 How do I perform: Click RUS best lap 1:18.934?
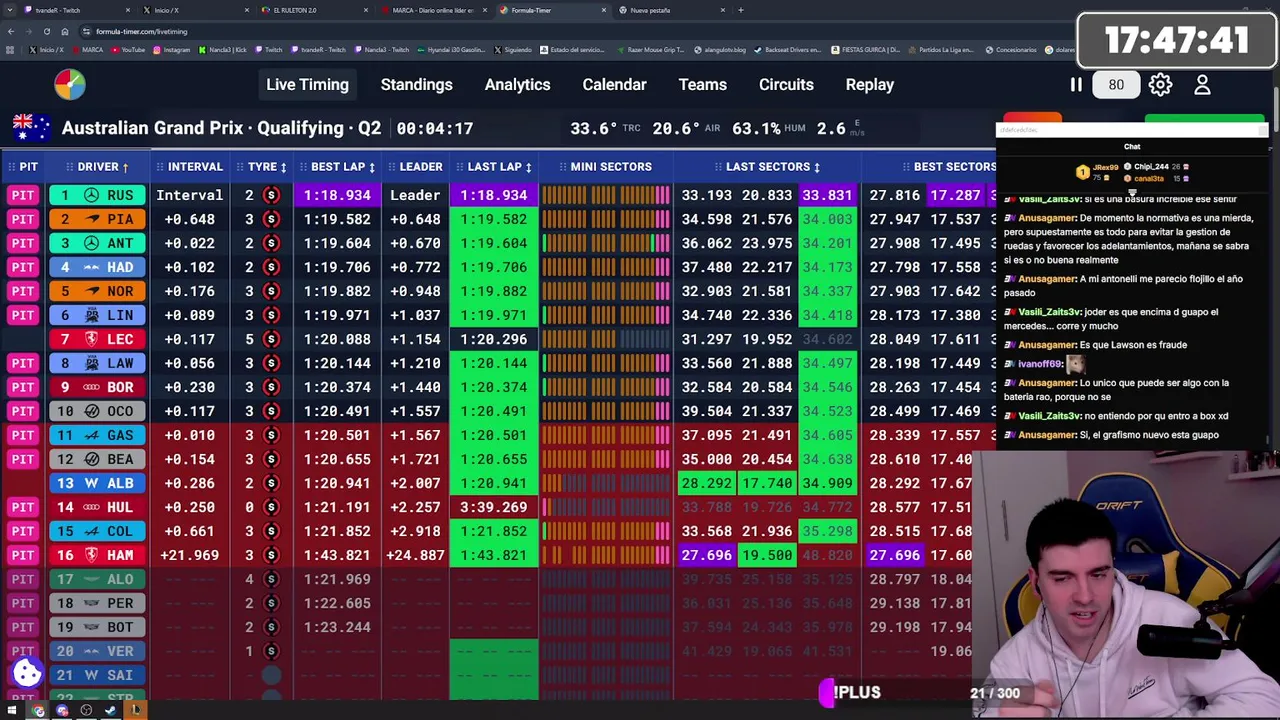(337, 195)
